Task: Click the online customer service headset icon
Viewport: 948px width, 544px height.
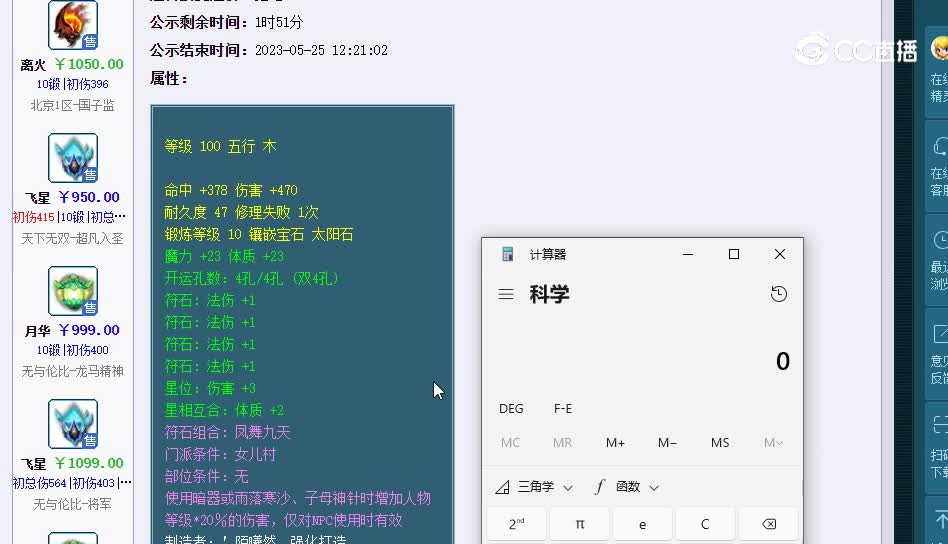Action: 941,146
